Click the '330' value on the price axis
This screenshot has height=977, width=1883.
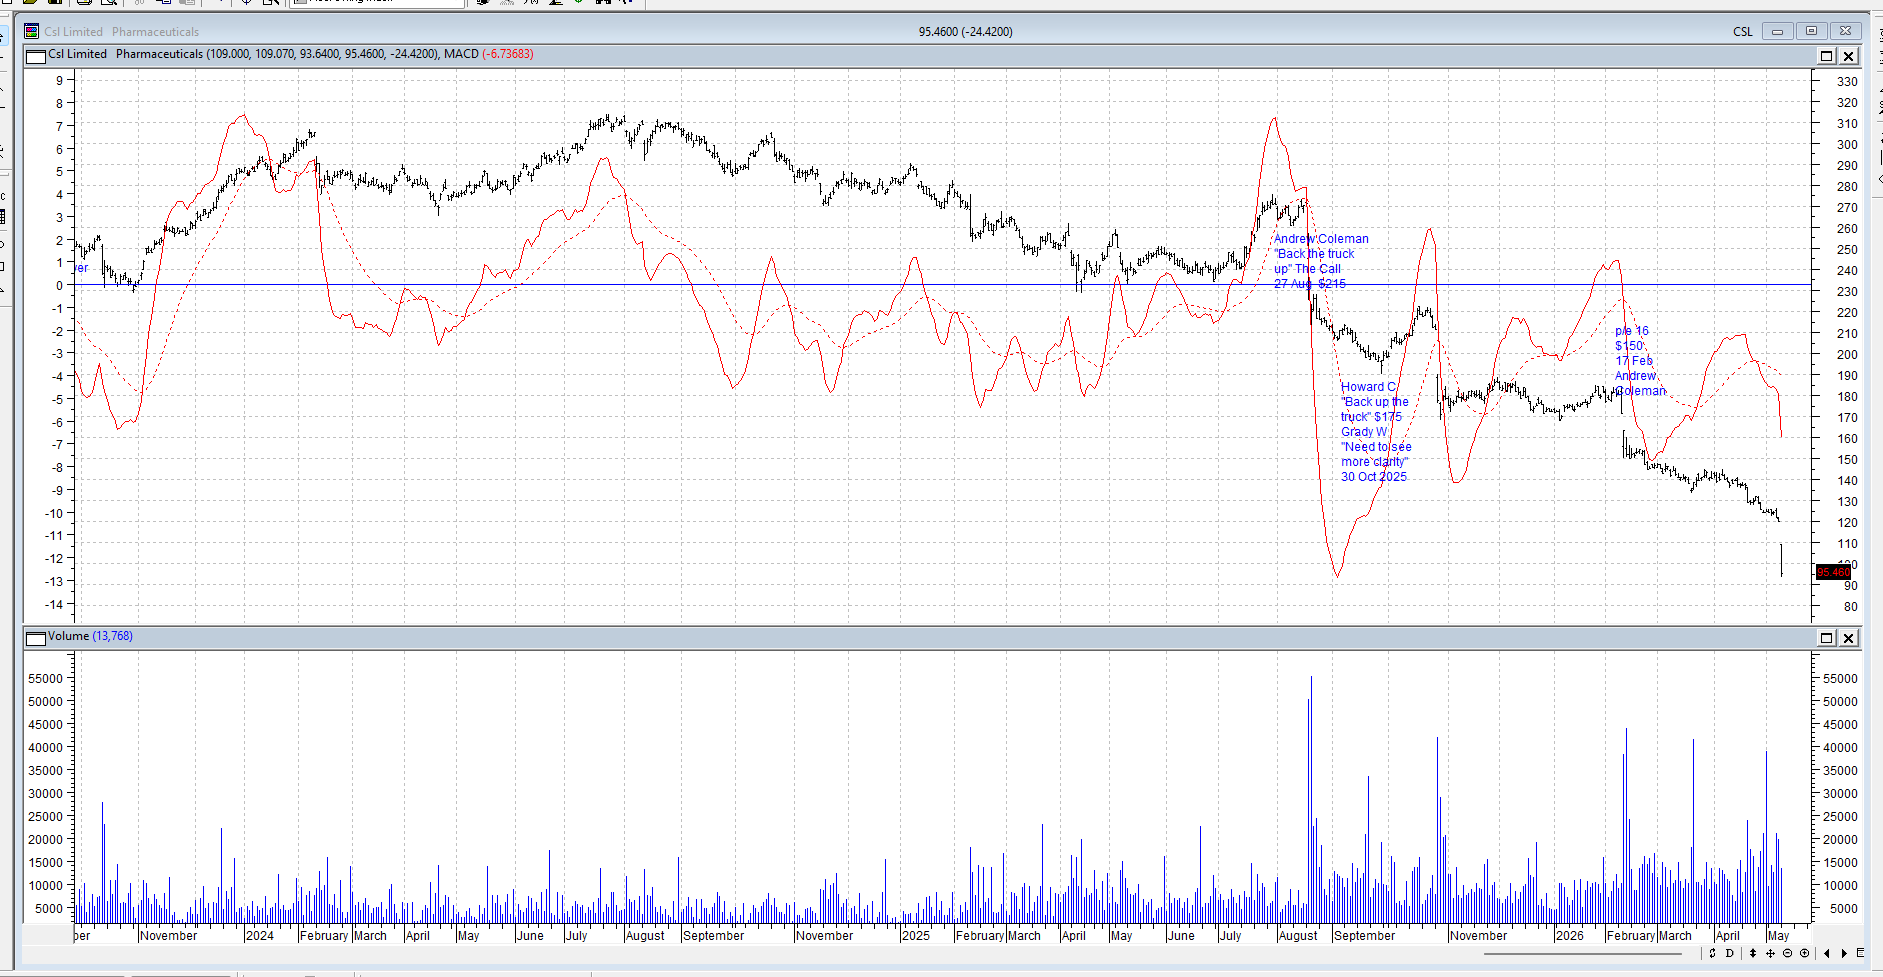(x=1847, y=82)
